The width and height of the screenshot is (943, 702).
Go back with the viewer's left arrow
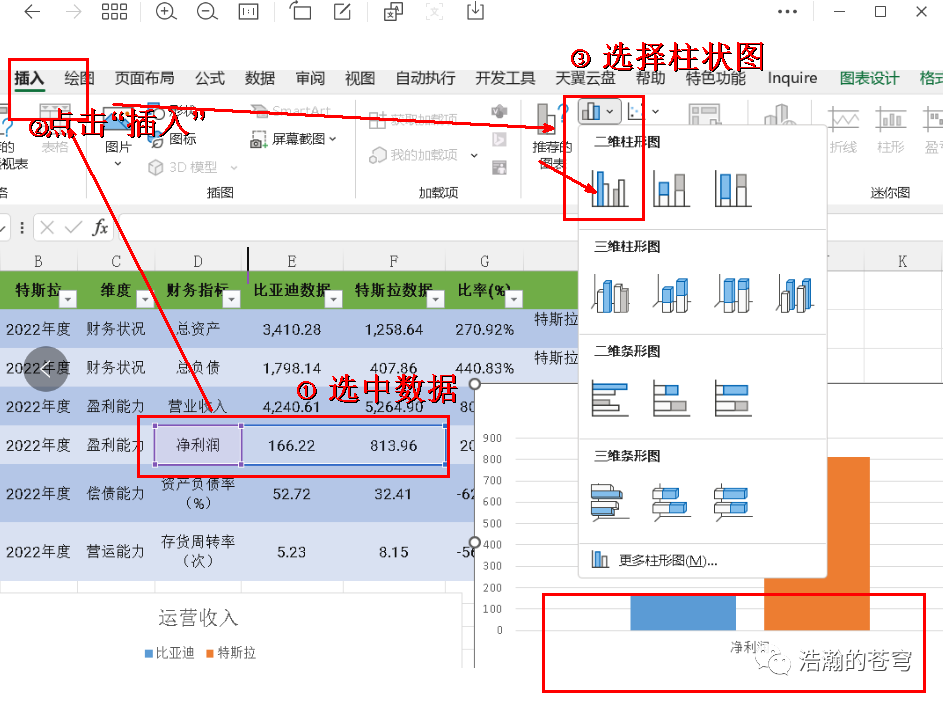[32, 11]
